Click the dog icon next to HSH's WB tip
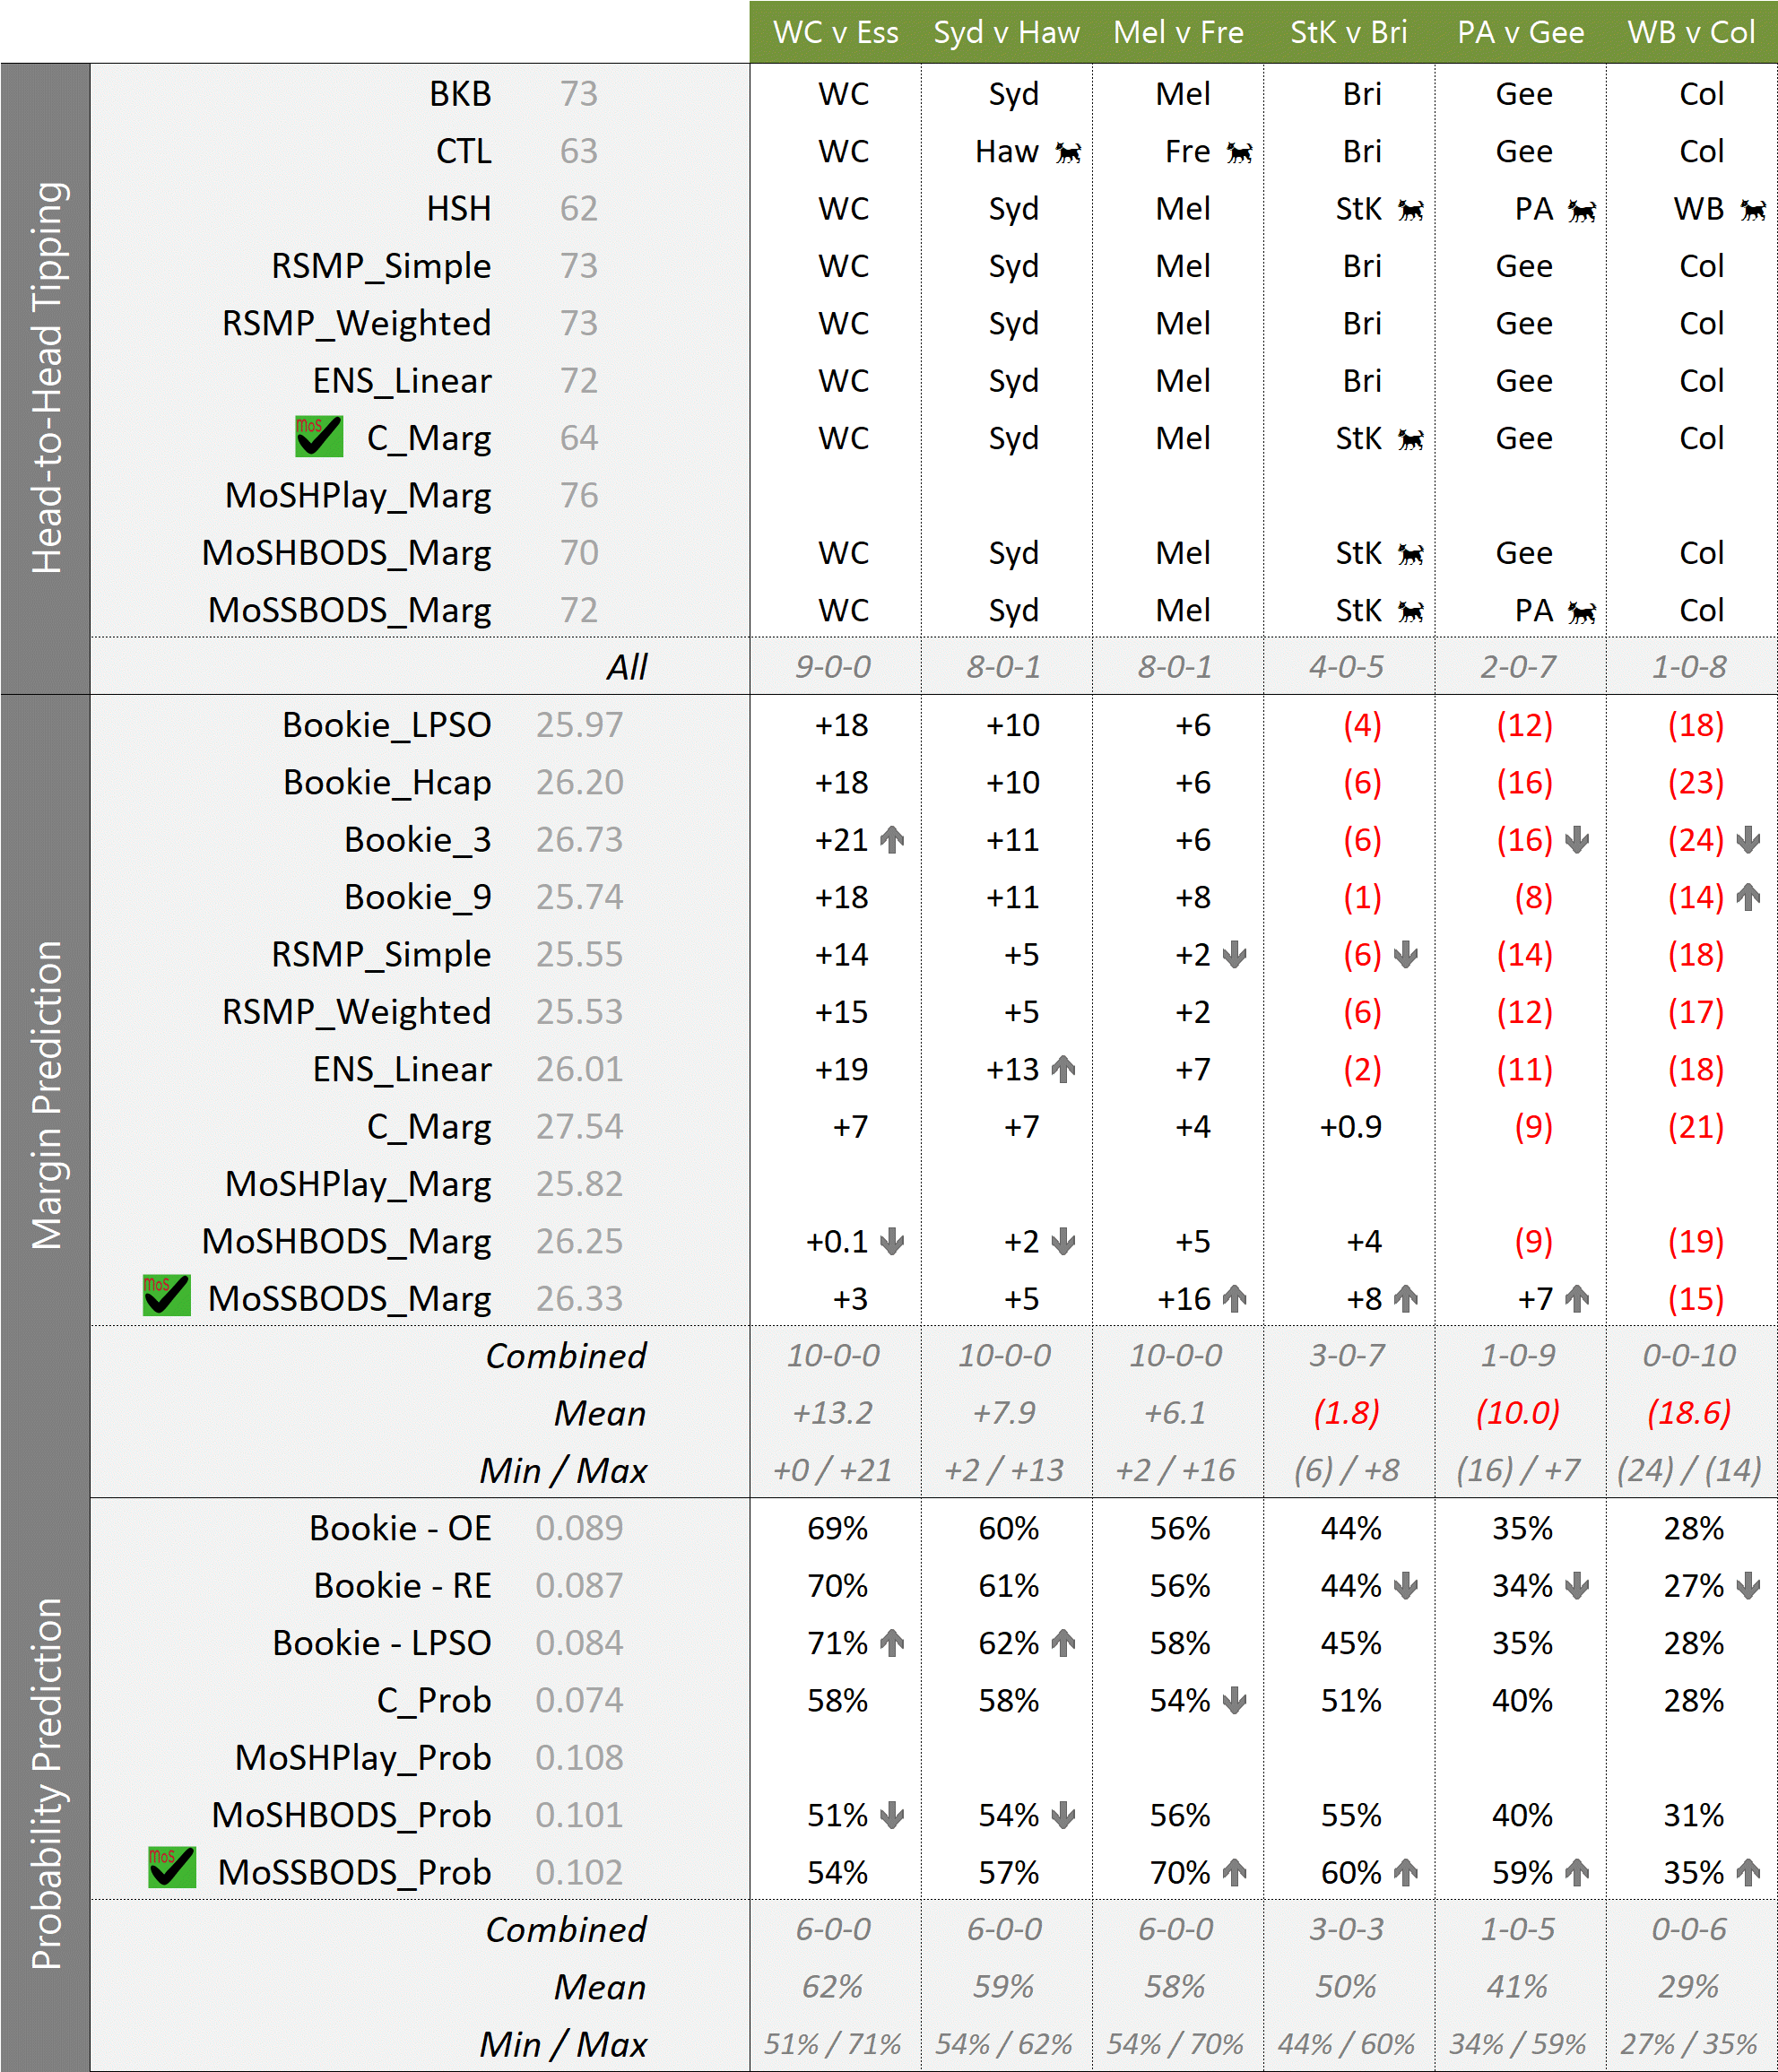Screen dimensions: 1778x2072 pos(1753,210)
